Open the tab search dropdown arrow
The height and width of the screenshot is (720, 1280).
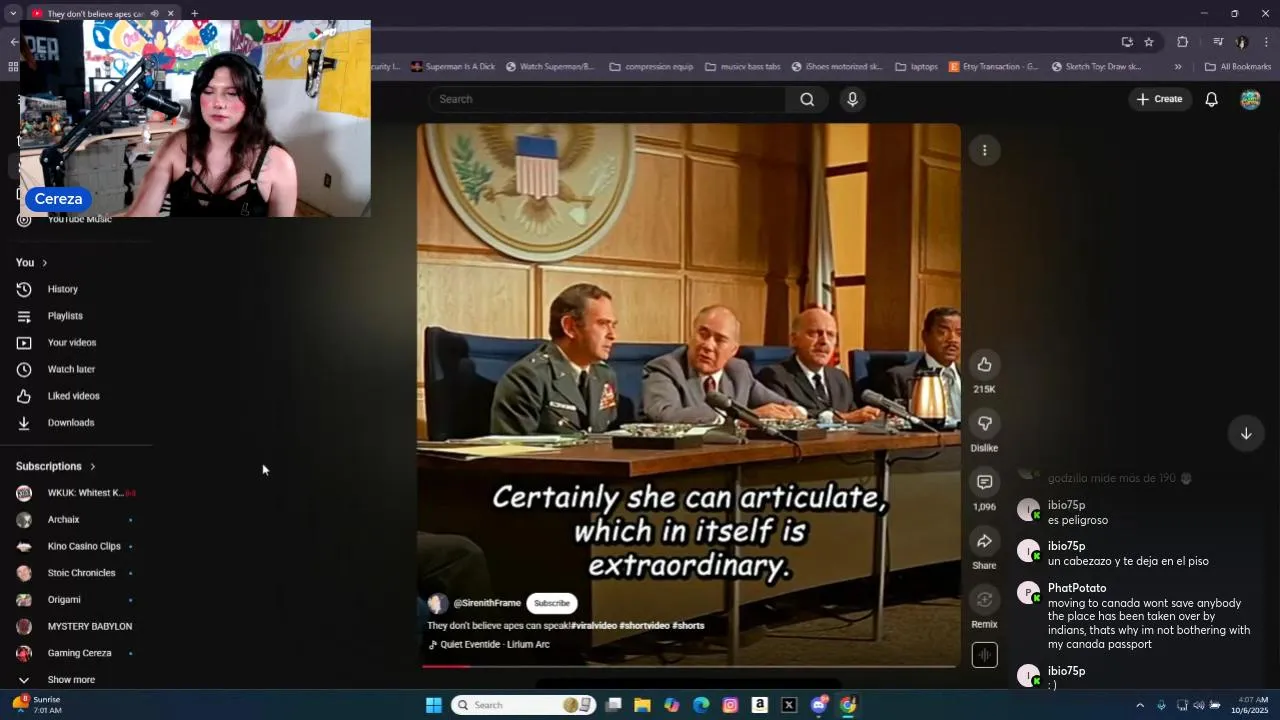click(13, 13)
